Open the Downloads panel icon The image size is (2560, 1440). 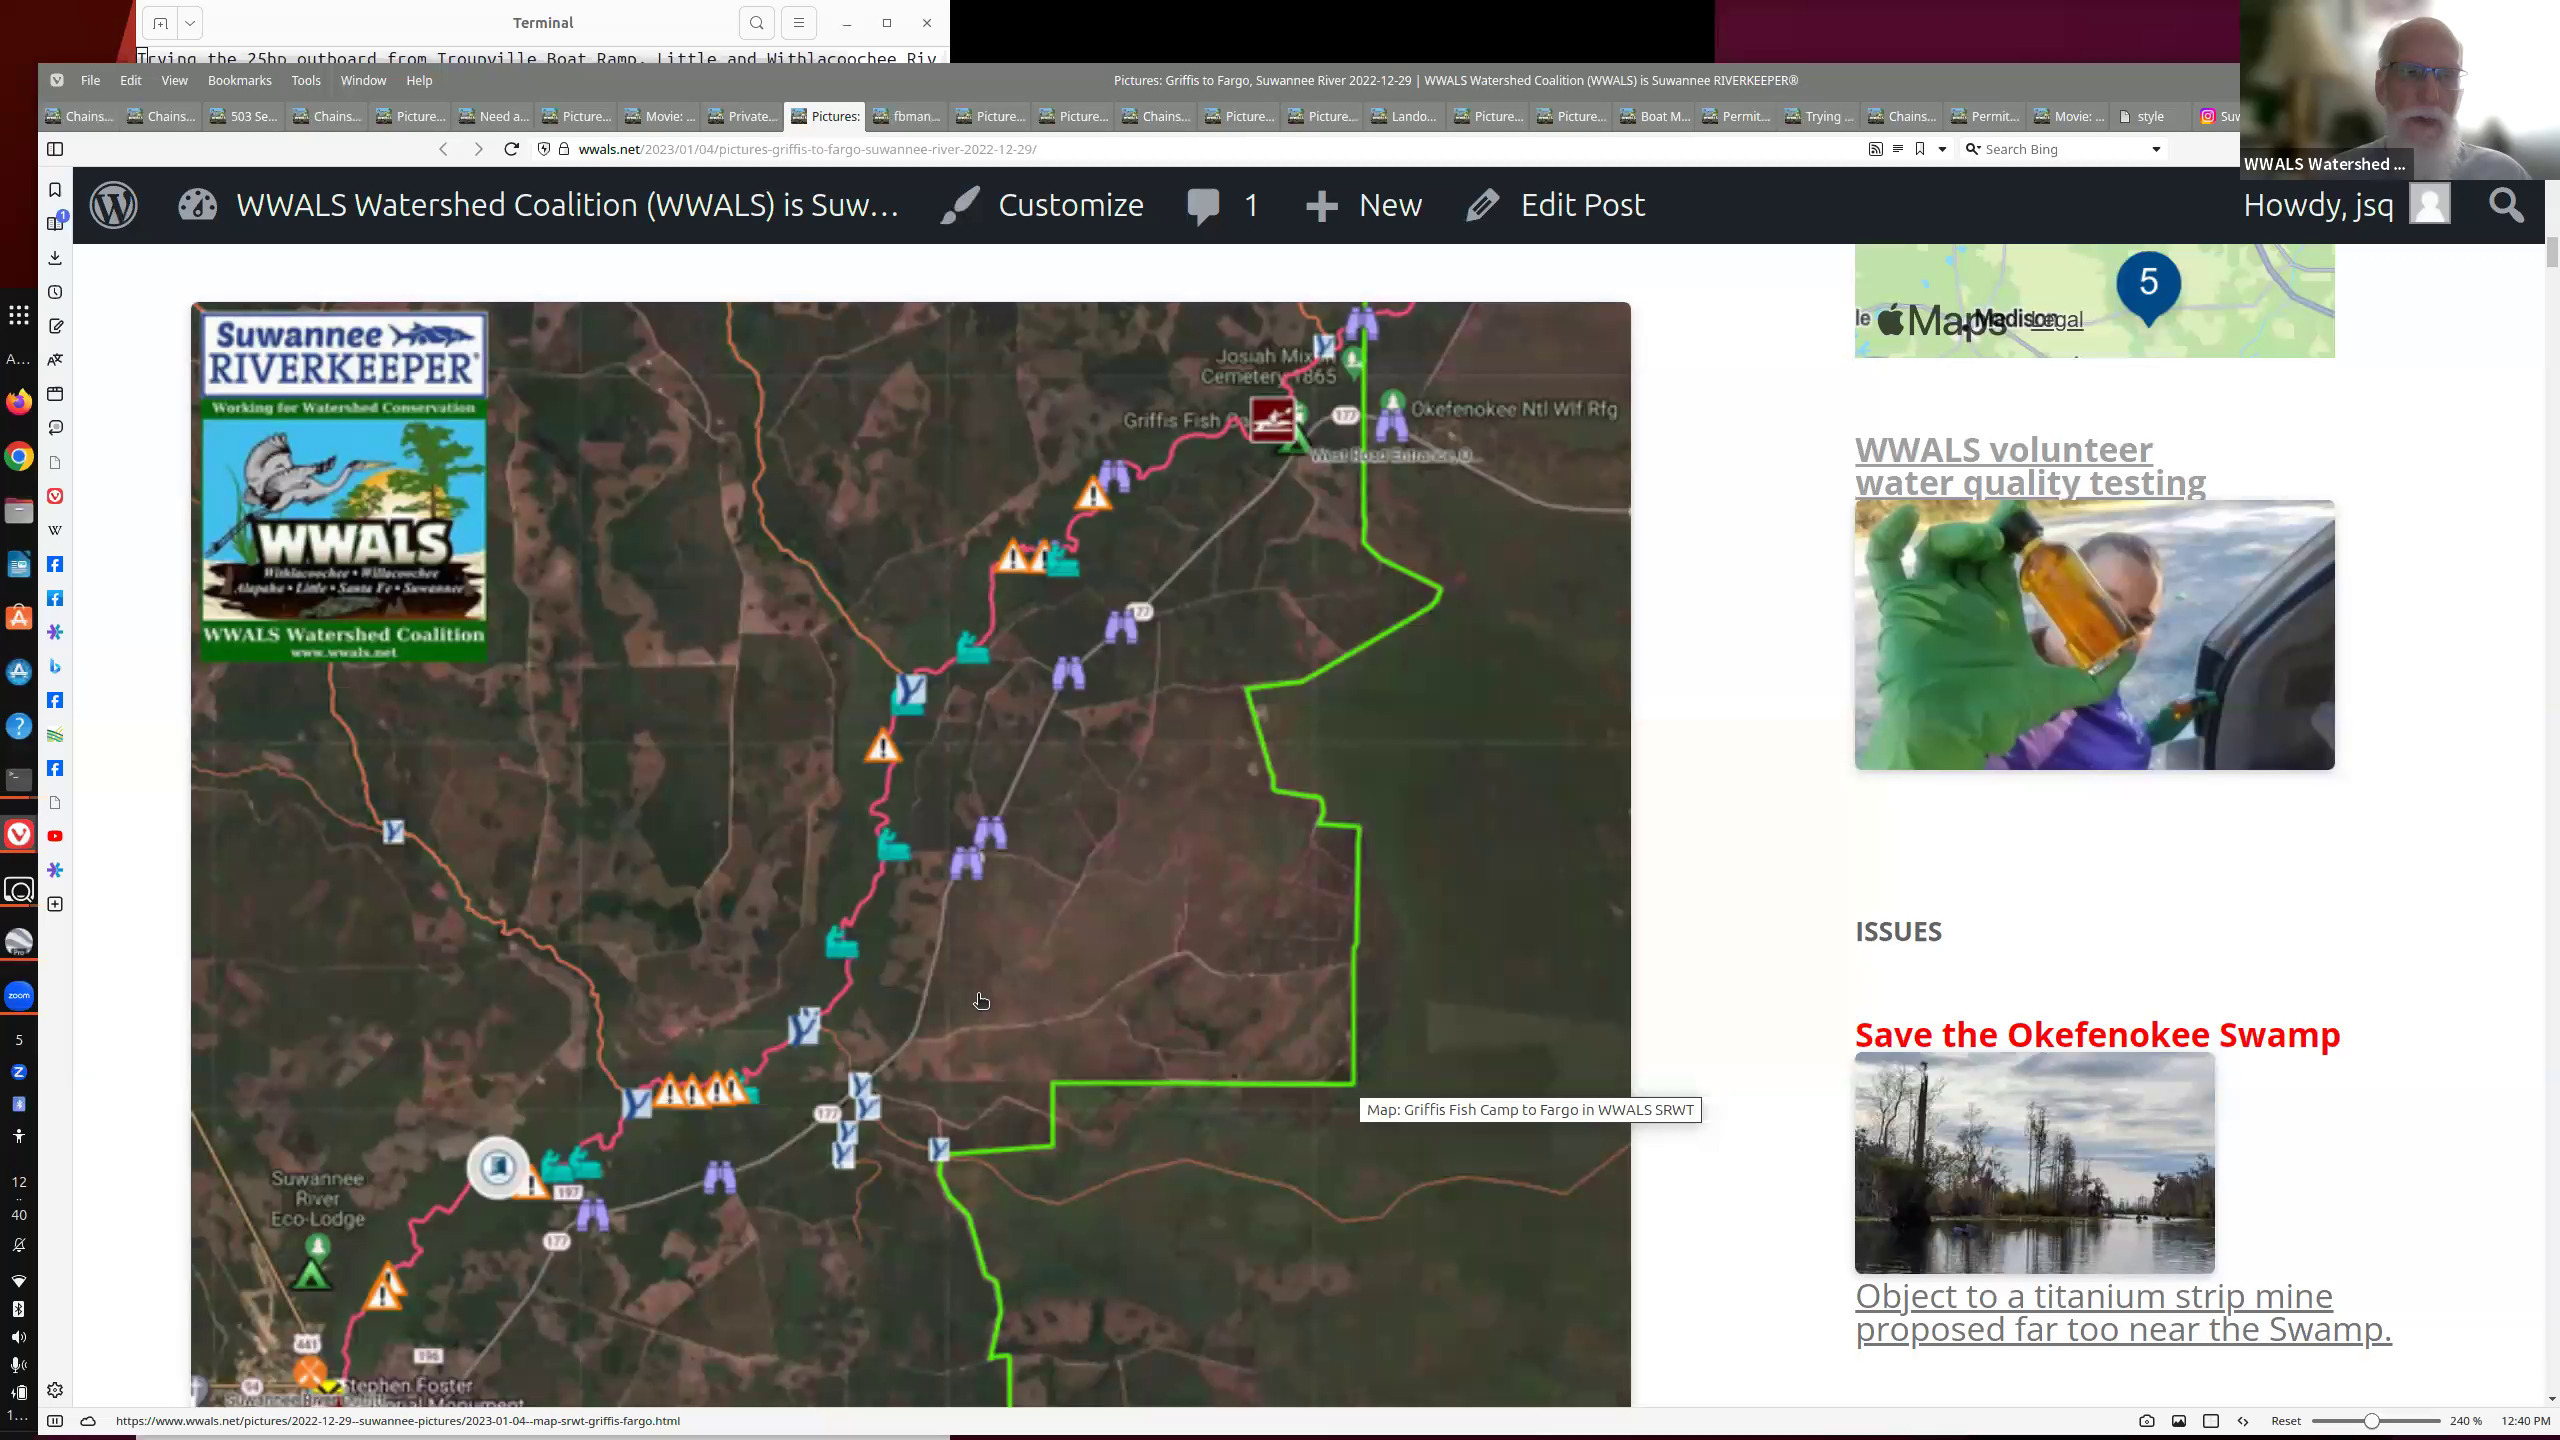coord(55,258)
